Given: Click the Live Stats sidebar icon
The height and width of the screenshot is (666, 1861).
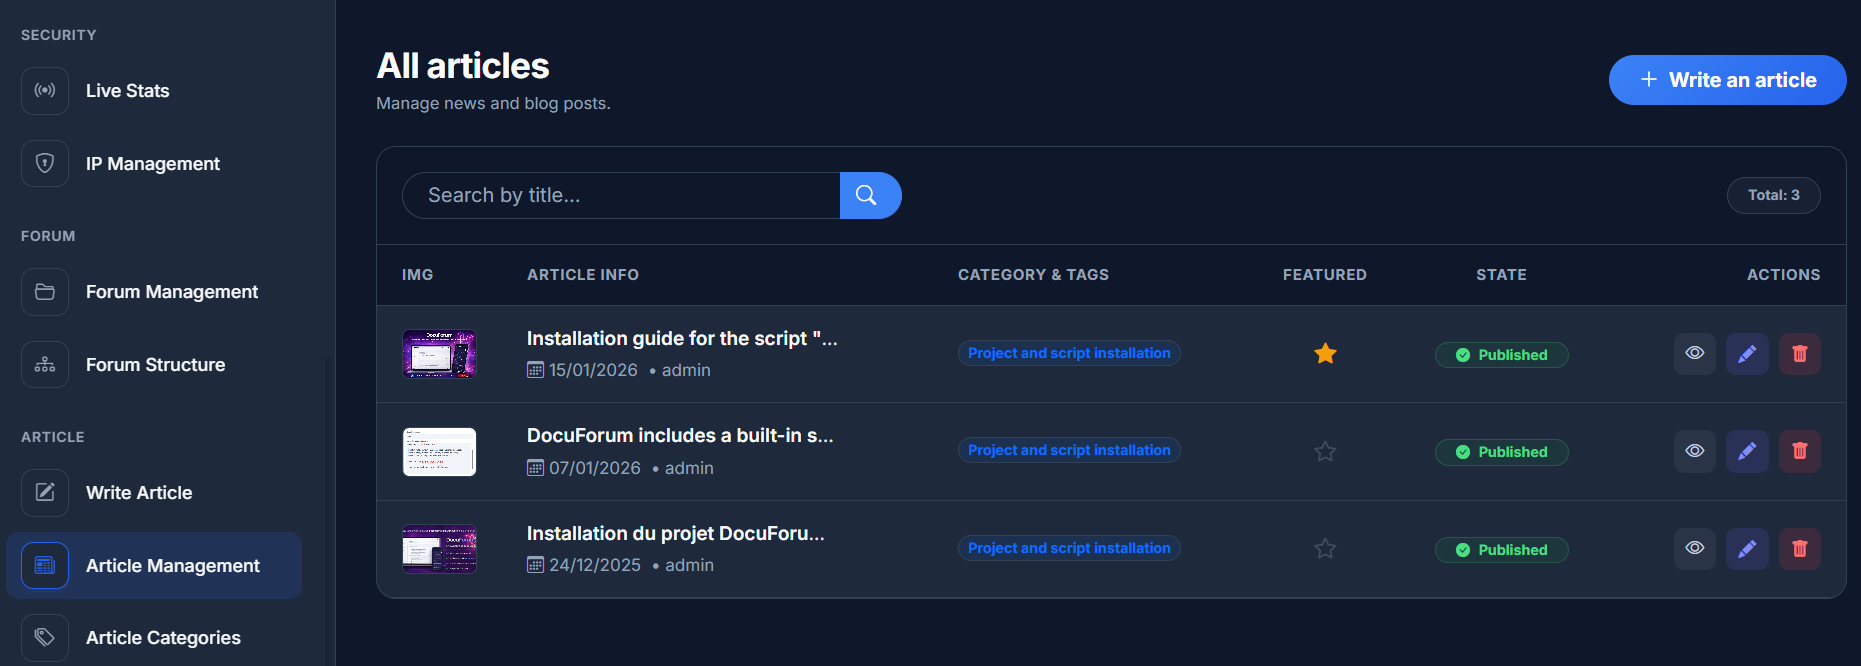Looking at the screenshot, I should pyautogui.click(x=45, y=91).
